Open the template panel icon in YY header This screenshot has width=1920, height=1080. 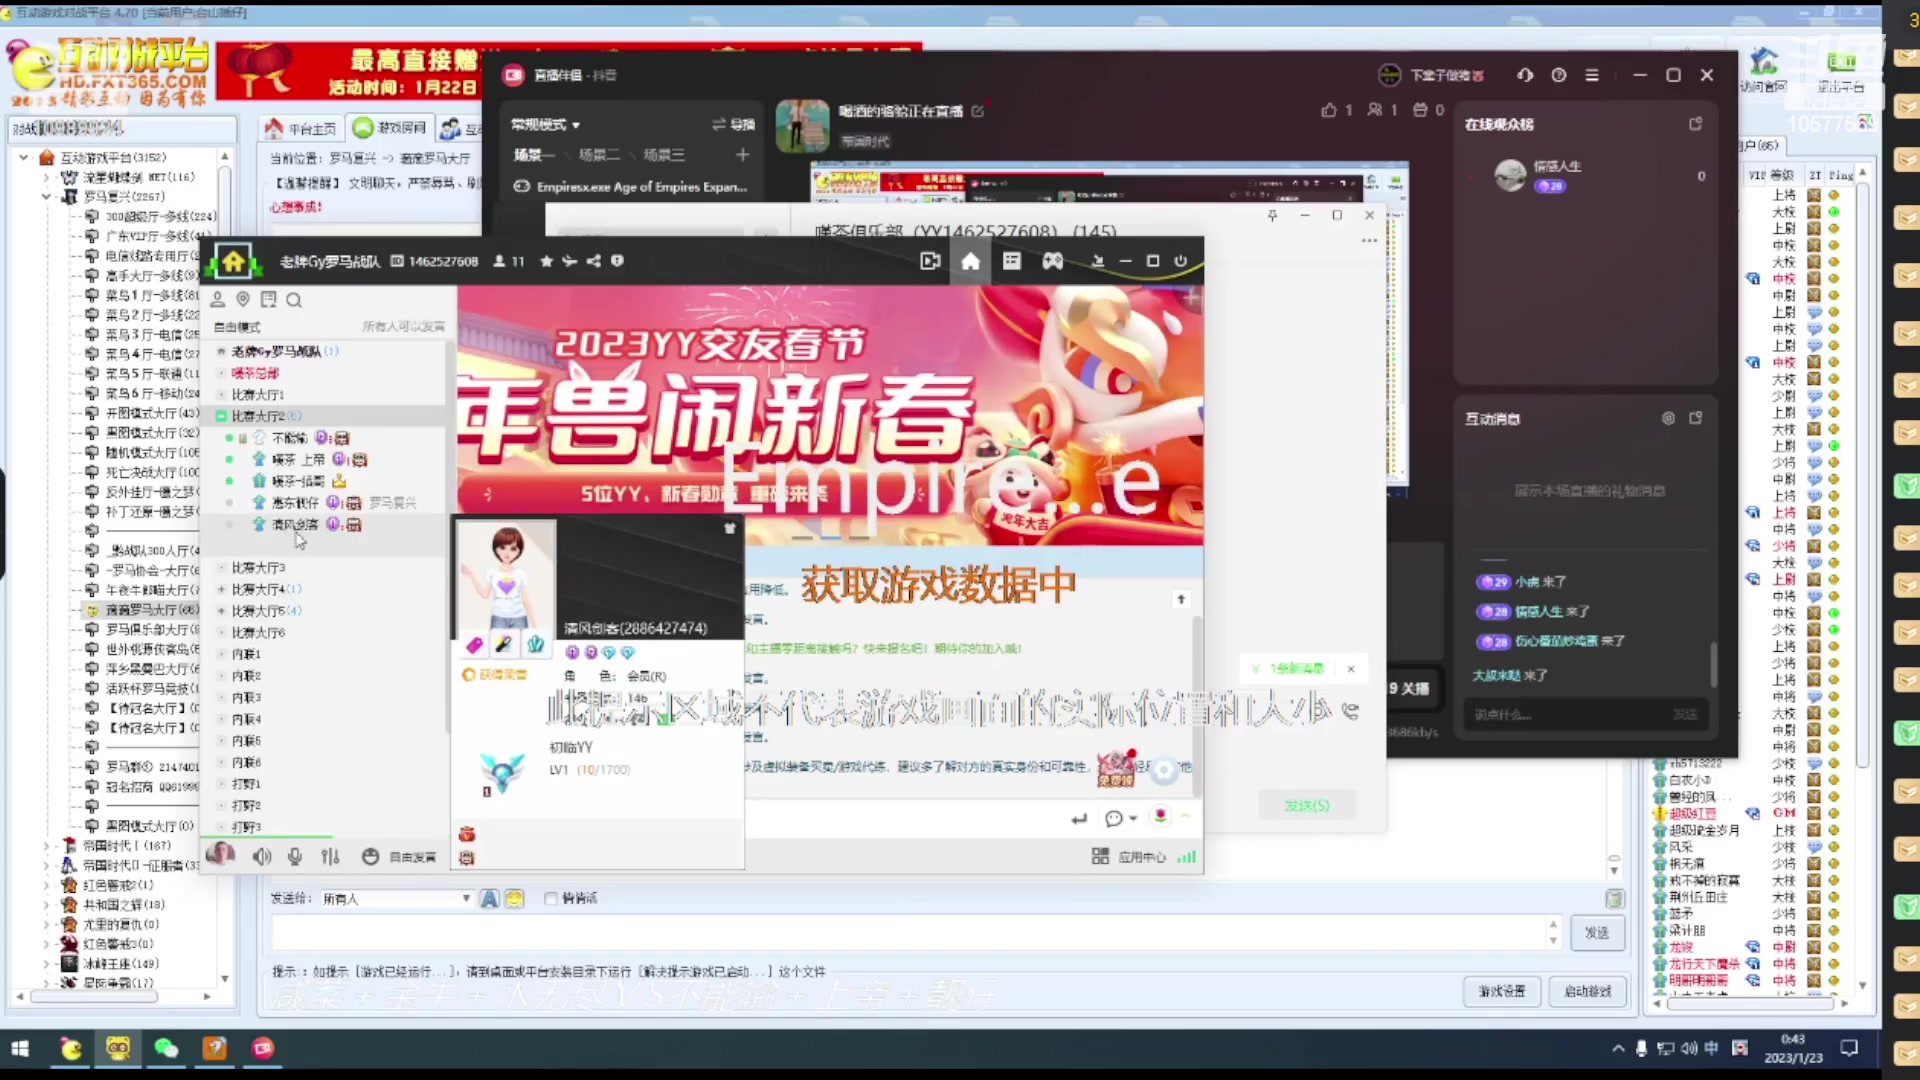click(x=1012, y=261)
